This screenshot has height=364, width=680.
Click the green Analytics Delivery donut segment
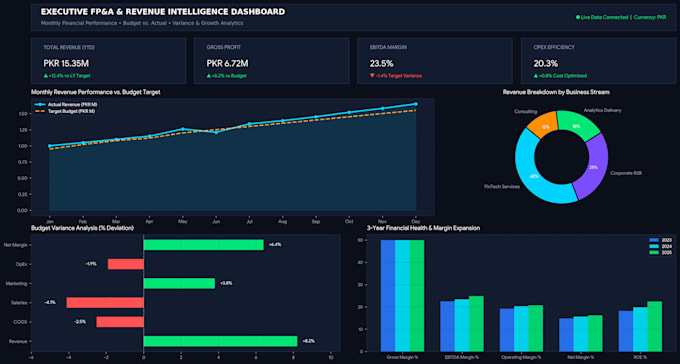(578, 125)
